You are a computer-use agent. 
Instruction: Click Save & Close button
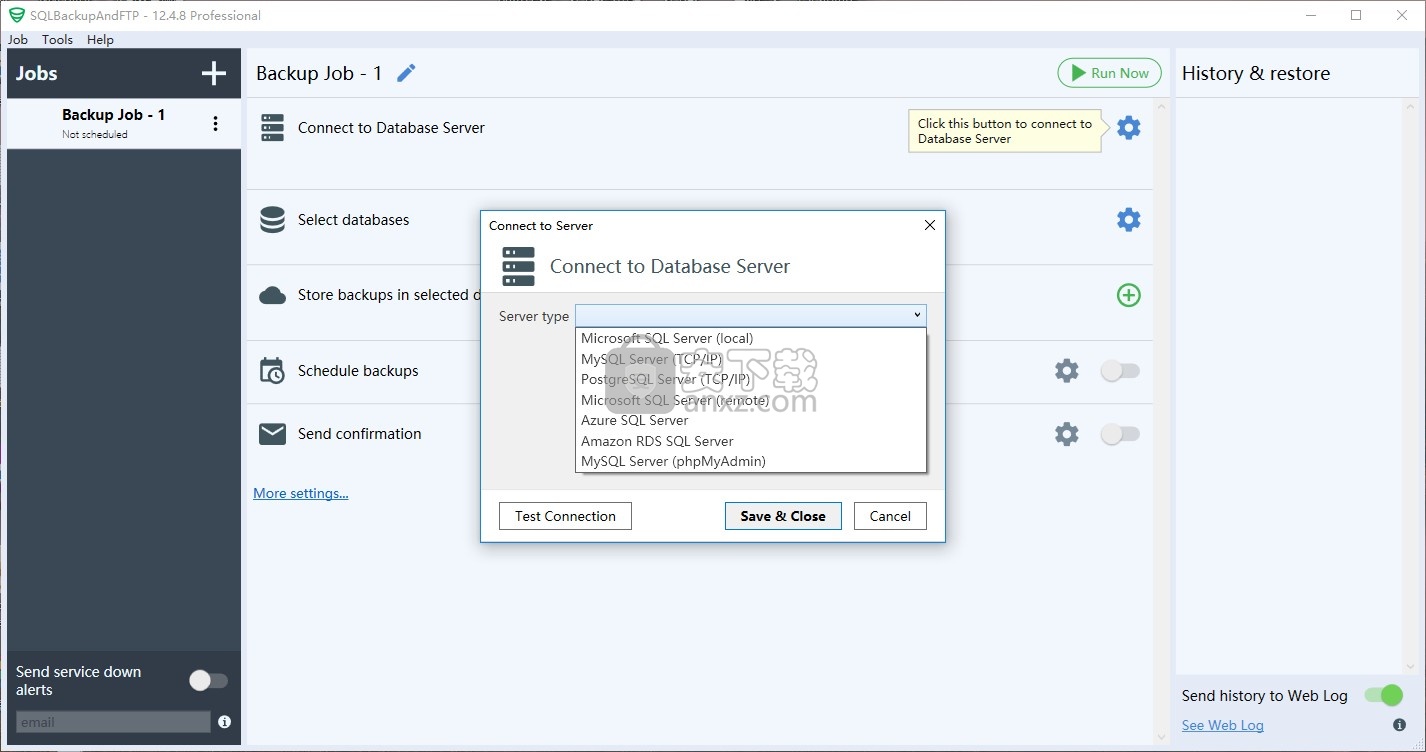click(783, 516)
